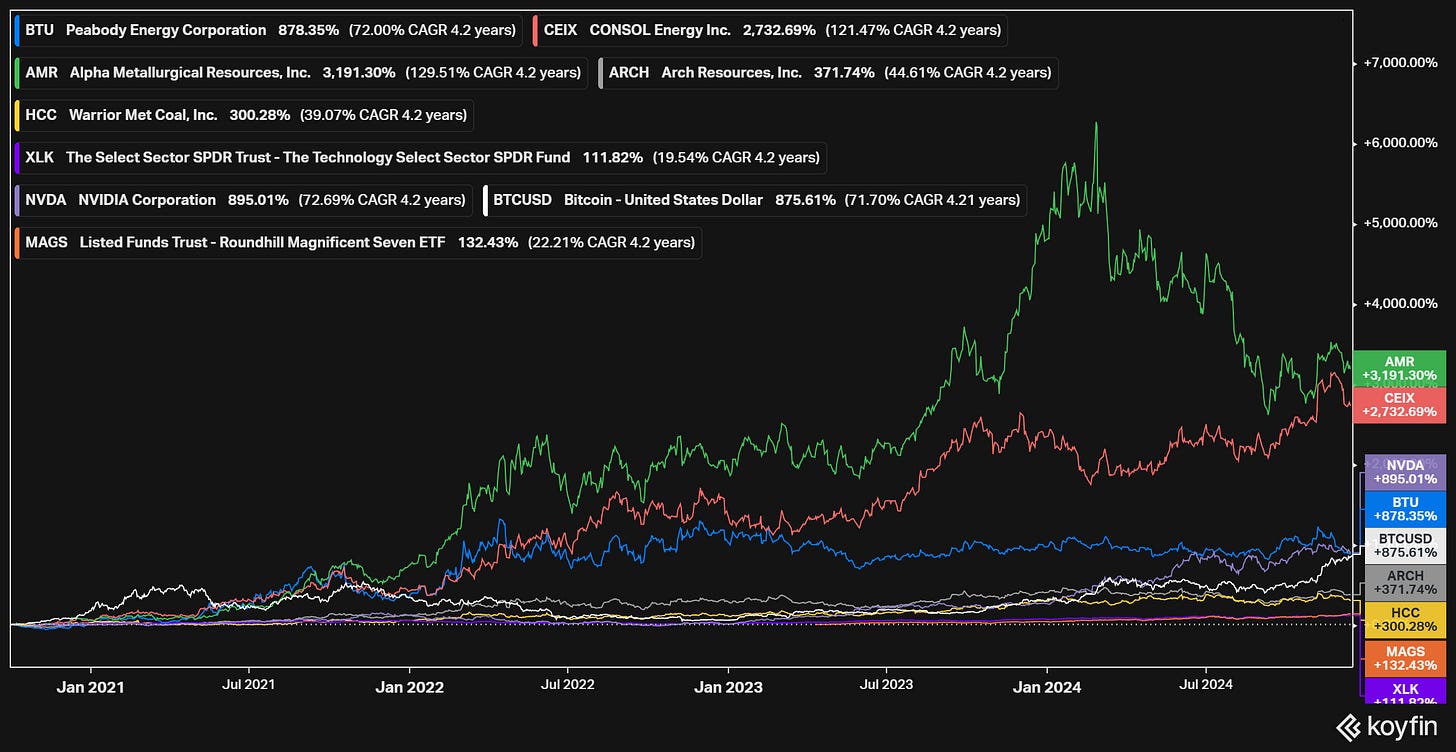This screenshot has height=752, width=1456.
Task: Click the 72.00% CAGR text for BTU
Action: [x=431, y=30]
